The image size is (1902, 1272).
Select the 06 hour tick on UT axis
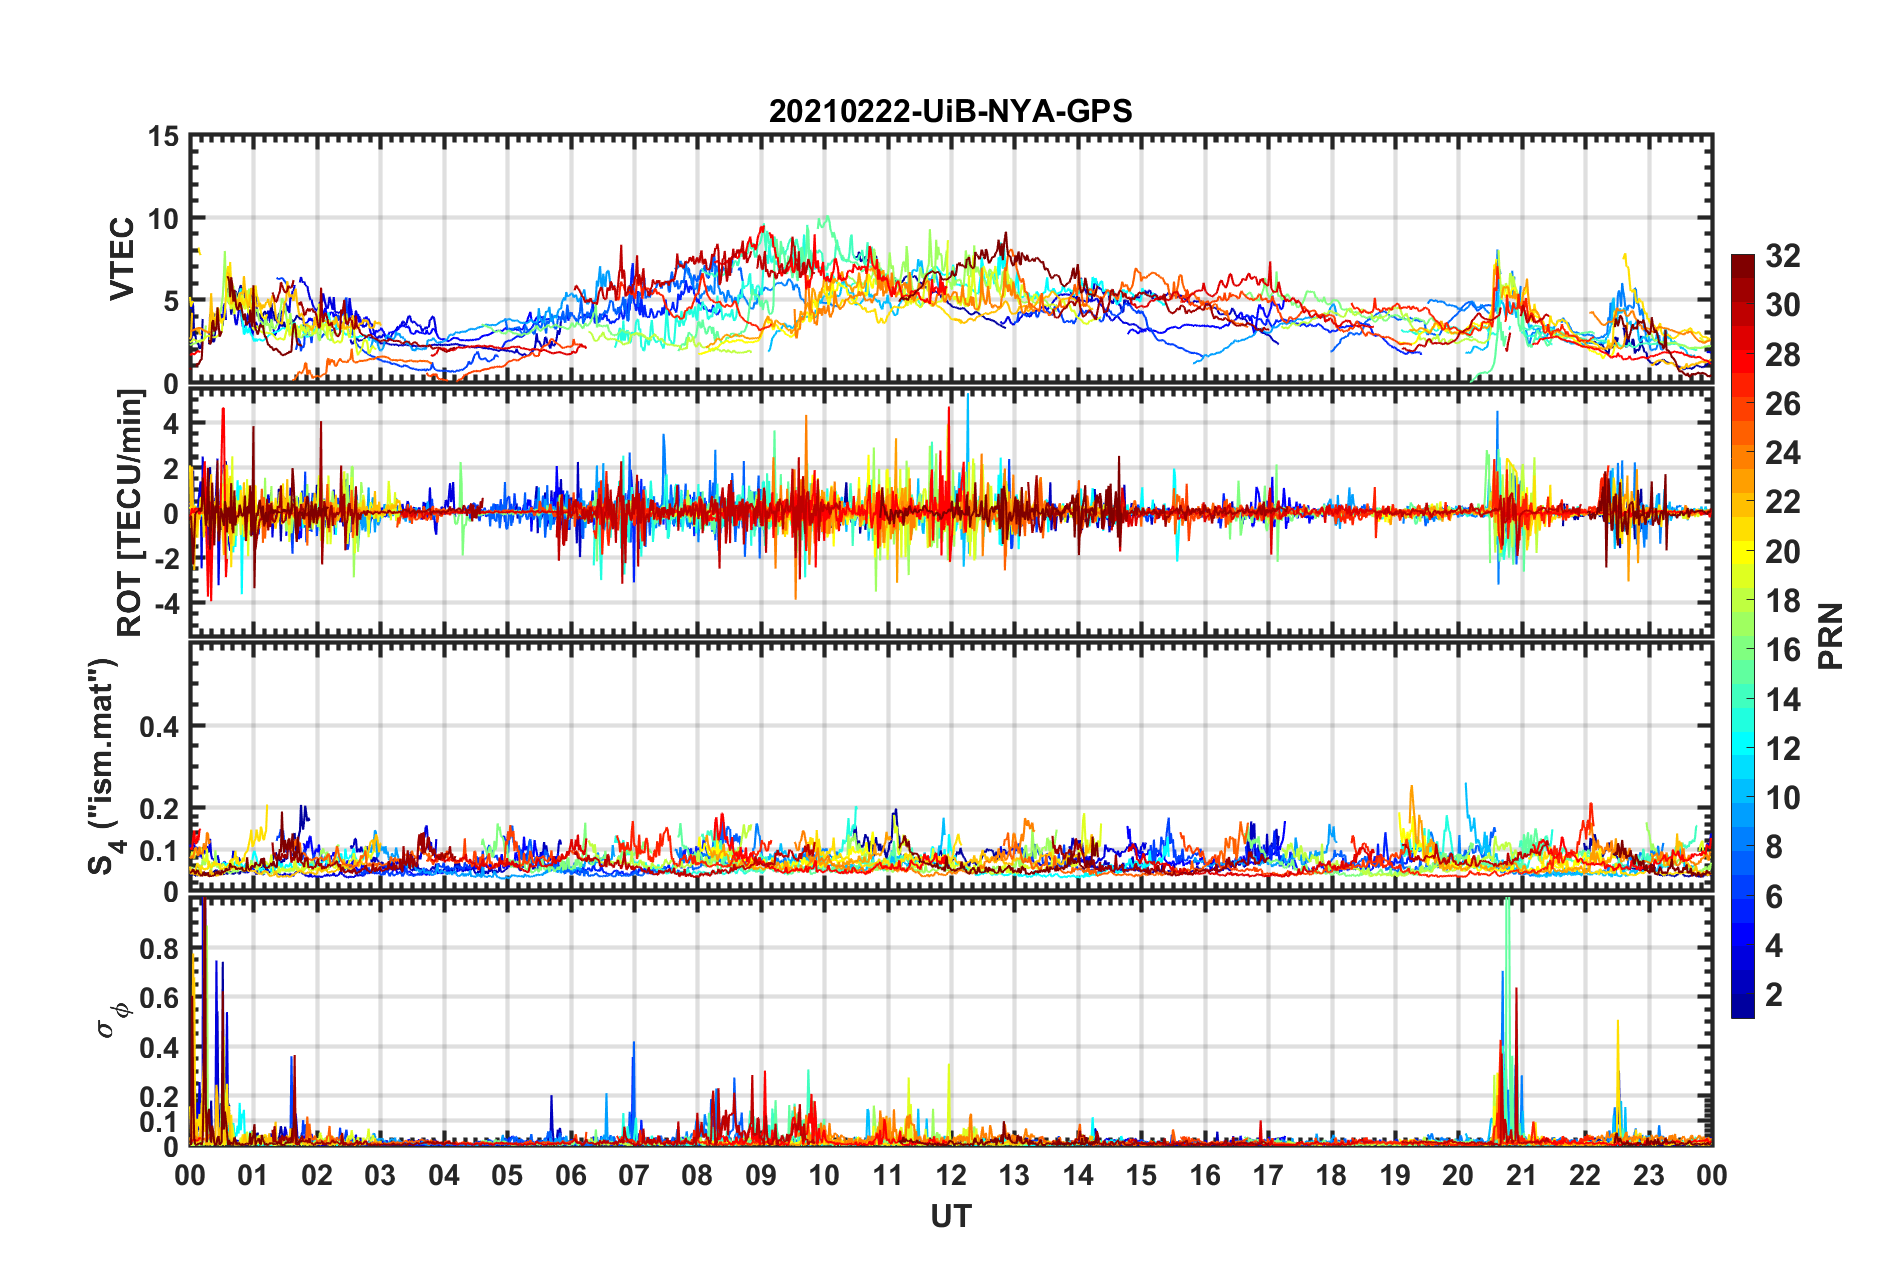(x=571, y=1175)
